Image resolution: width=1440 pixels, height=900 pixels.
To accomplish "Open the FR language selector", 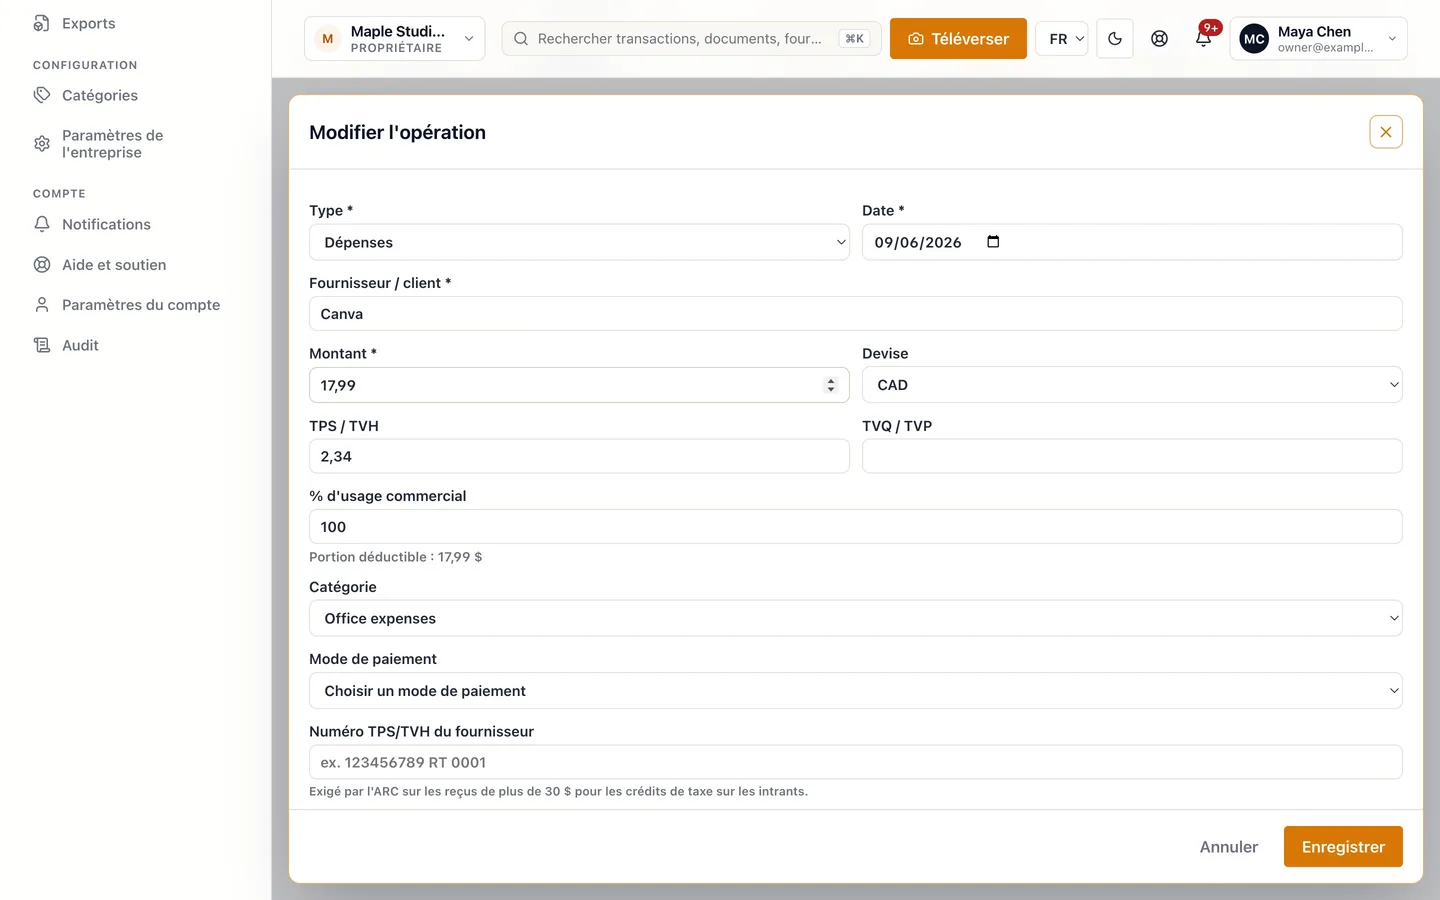I will click(x=1062, y=39).
